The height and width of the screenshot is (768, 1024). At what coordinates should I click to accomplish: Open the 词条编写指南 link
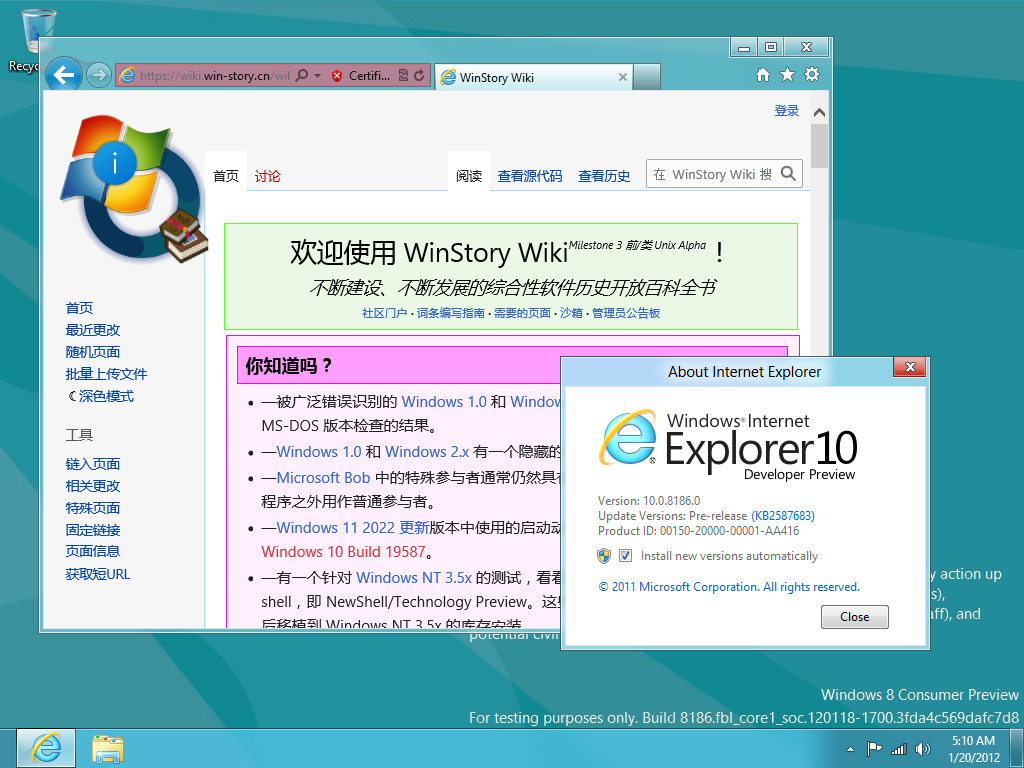[451, 313]
